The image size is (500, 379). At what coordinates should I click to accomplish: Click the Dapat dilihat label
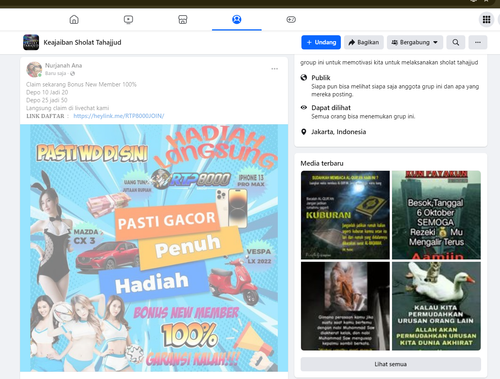[x=331, y=108]
